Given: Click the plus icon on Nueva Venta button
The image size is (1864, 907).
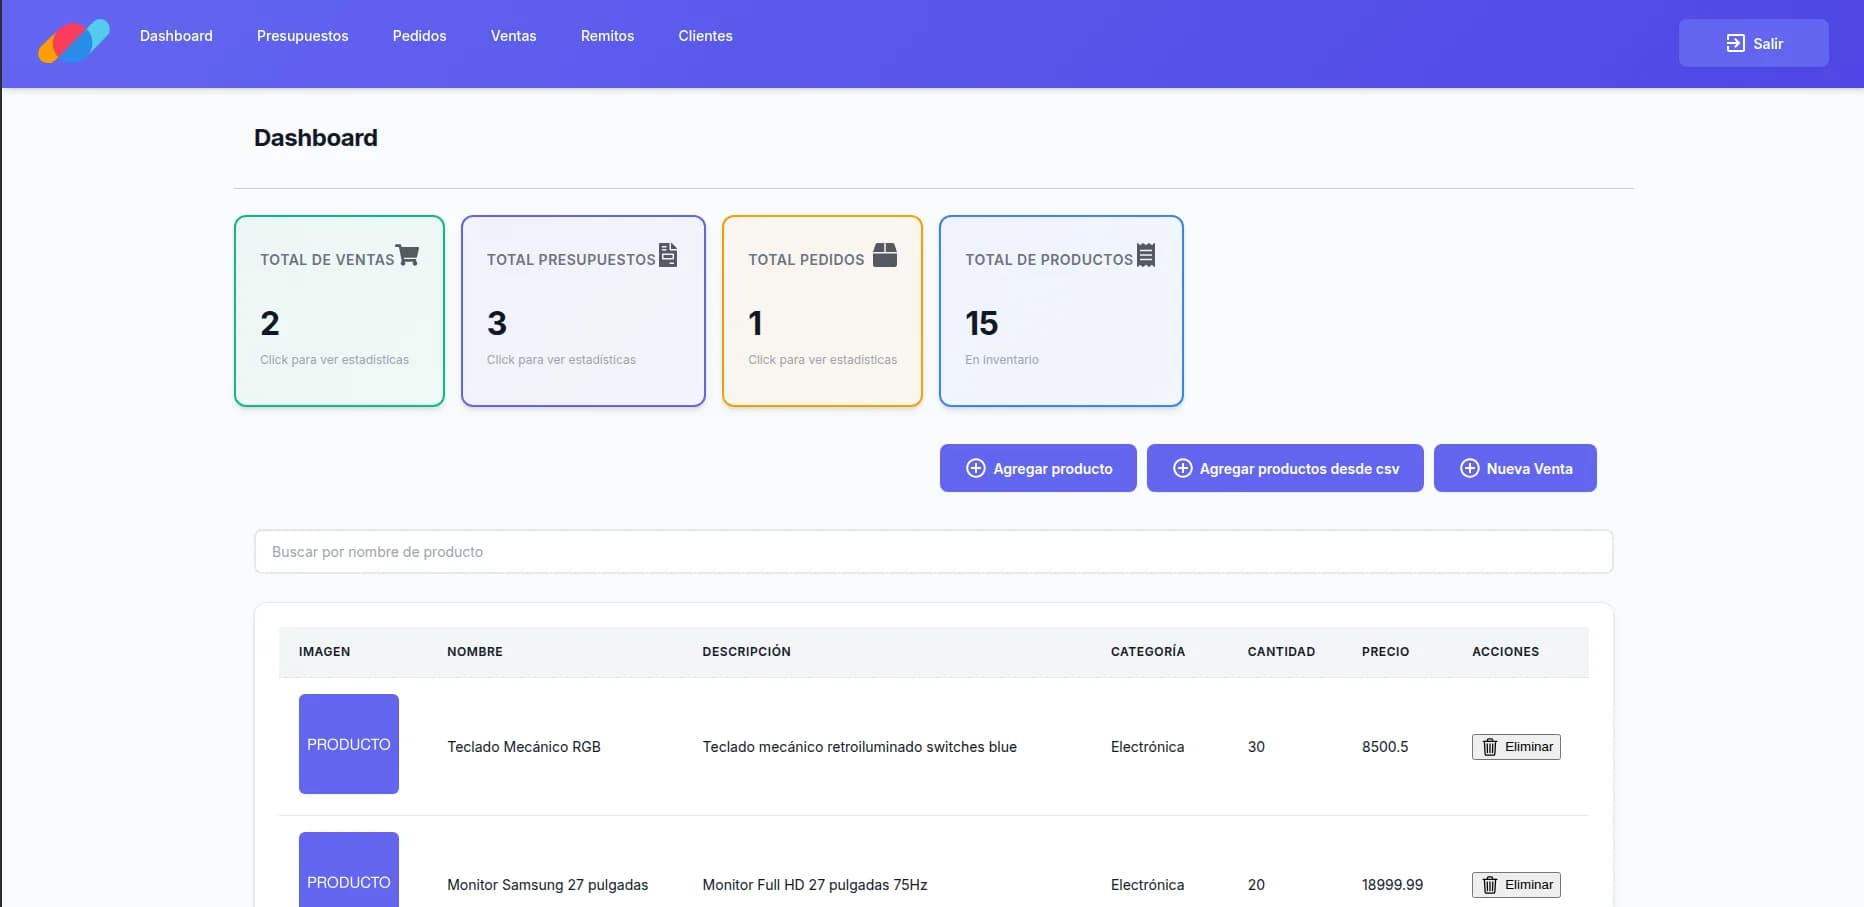Looking at the screenshot, I should [1469, 468].
